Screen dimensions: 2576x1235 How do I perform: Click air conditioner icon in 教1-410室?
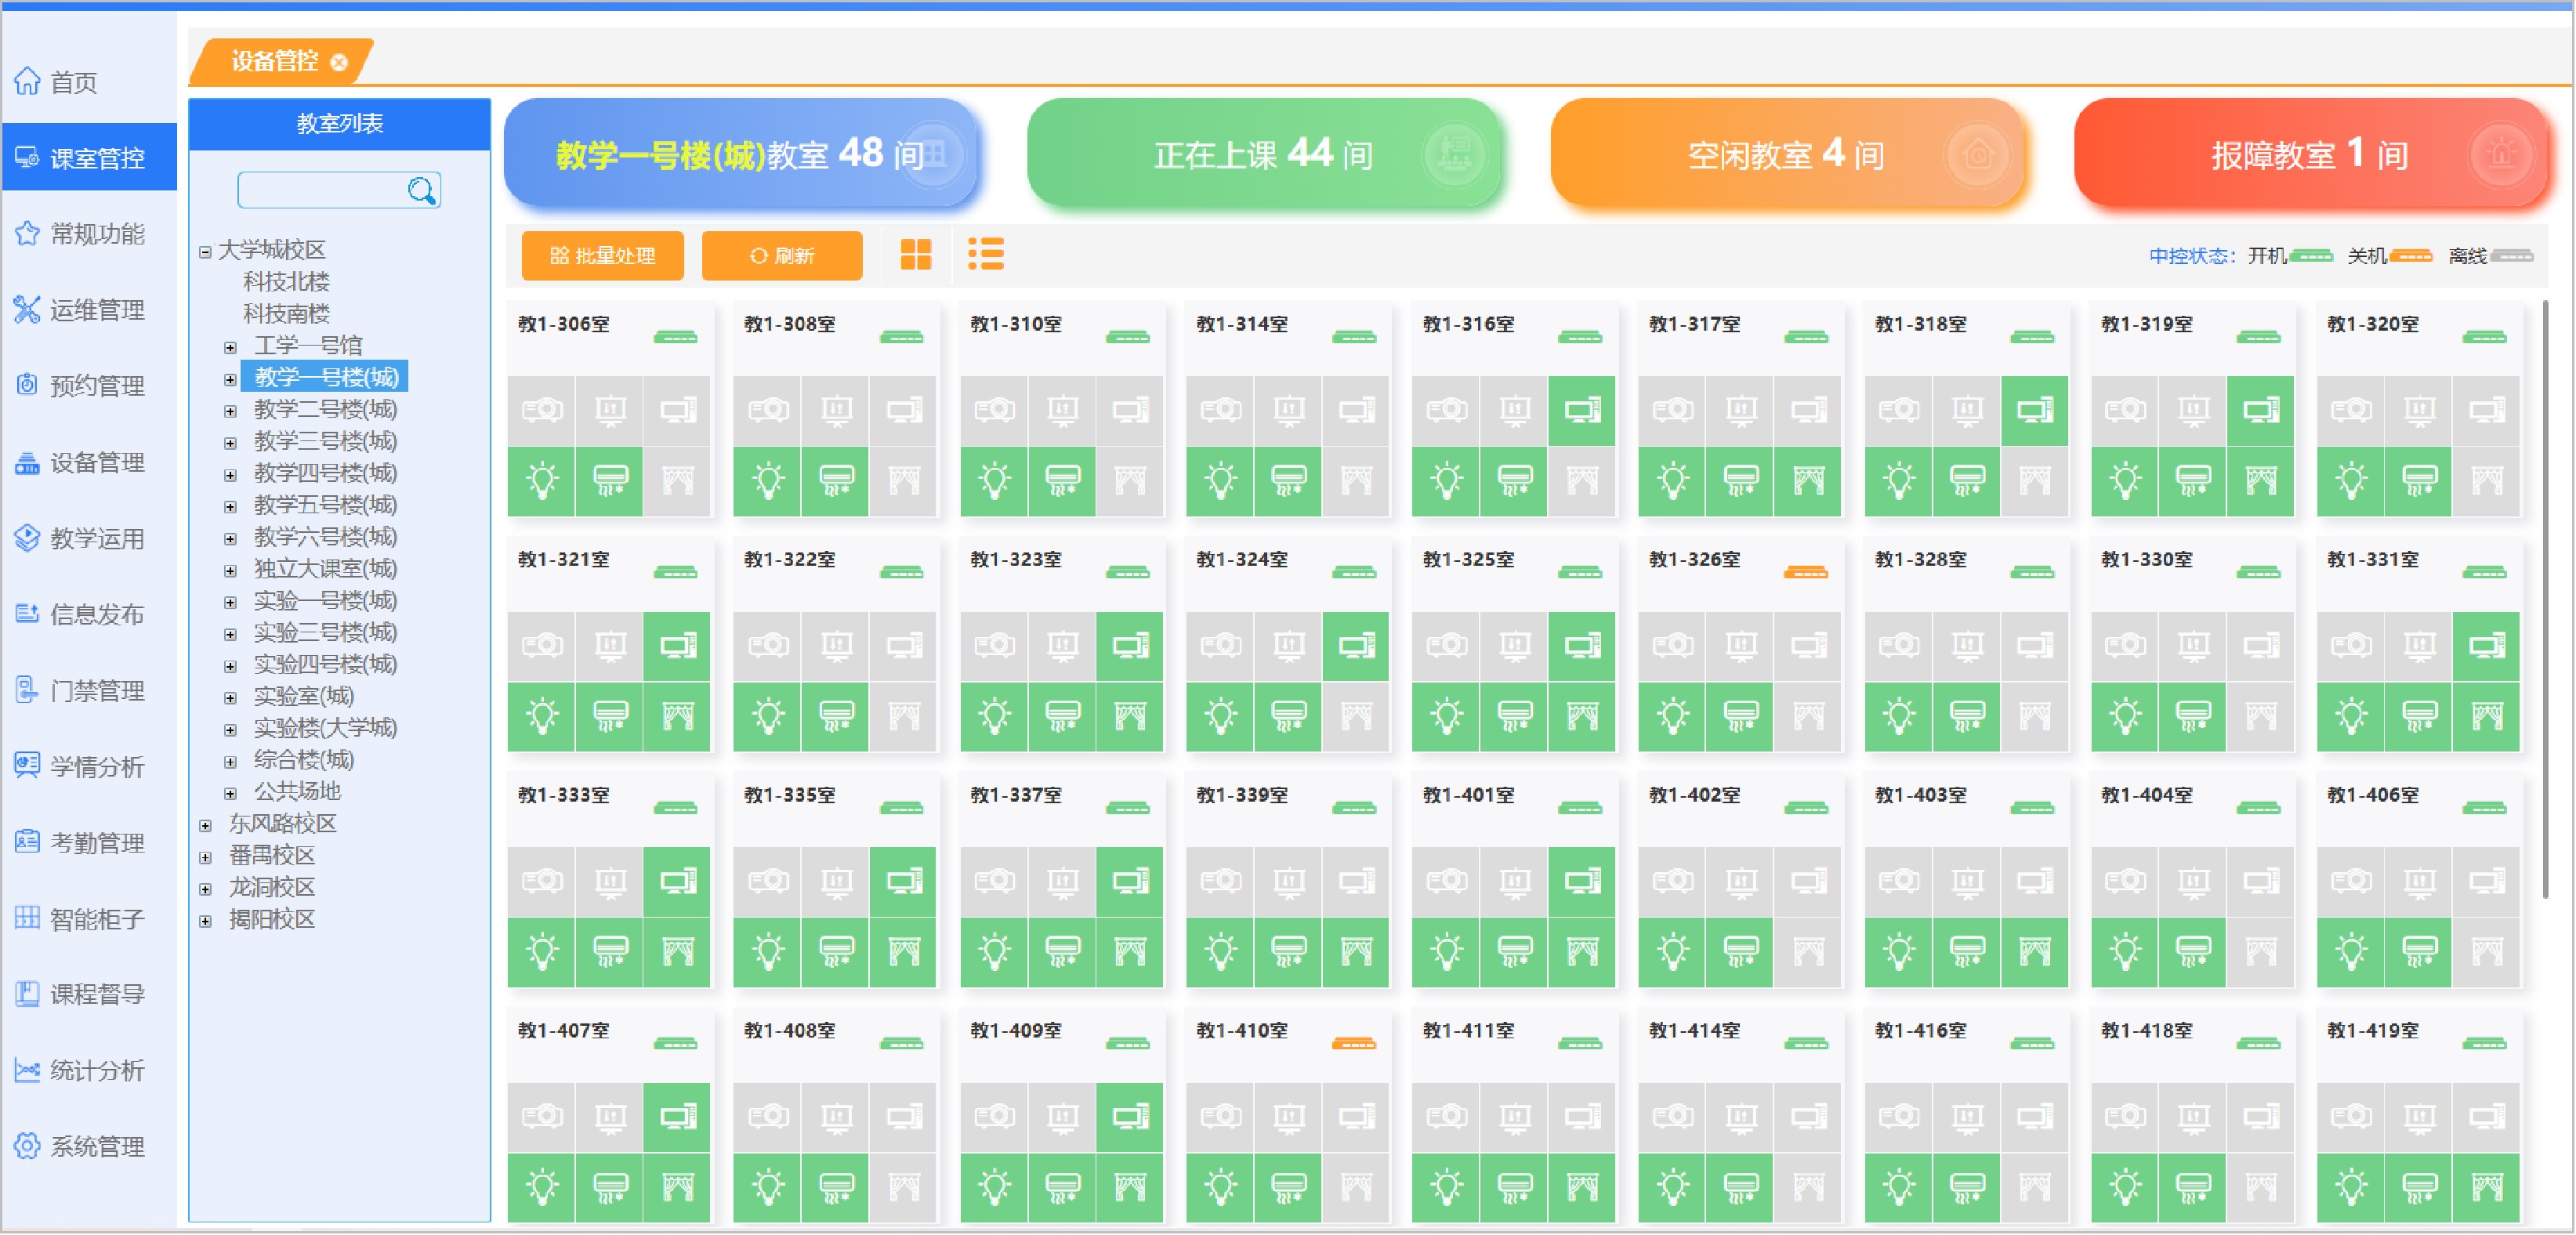pos(1288,1187)
